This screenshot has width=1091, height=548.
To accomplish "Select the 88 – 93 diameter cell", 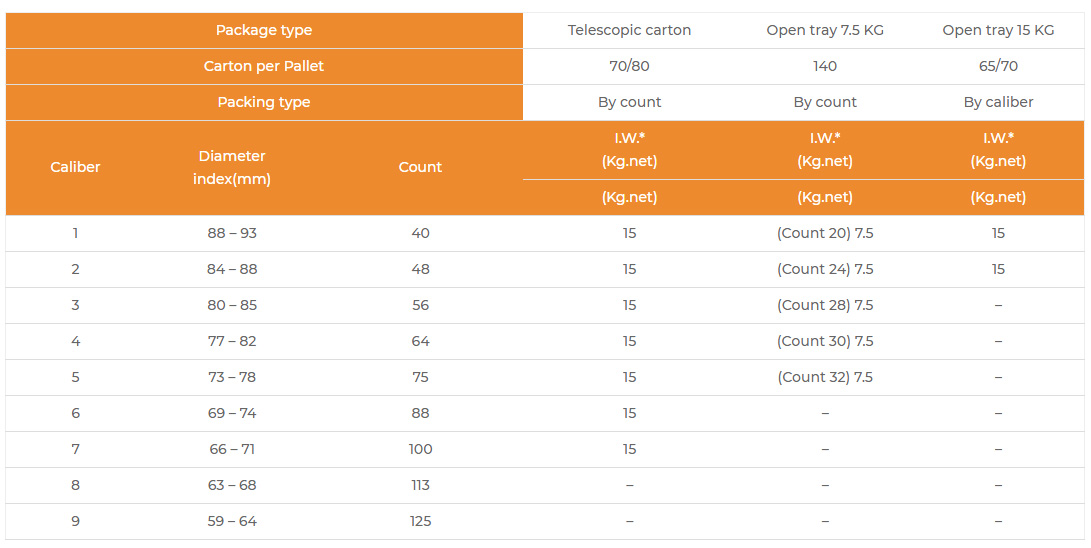I will pyautogui.click(x=232, y=233).
